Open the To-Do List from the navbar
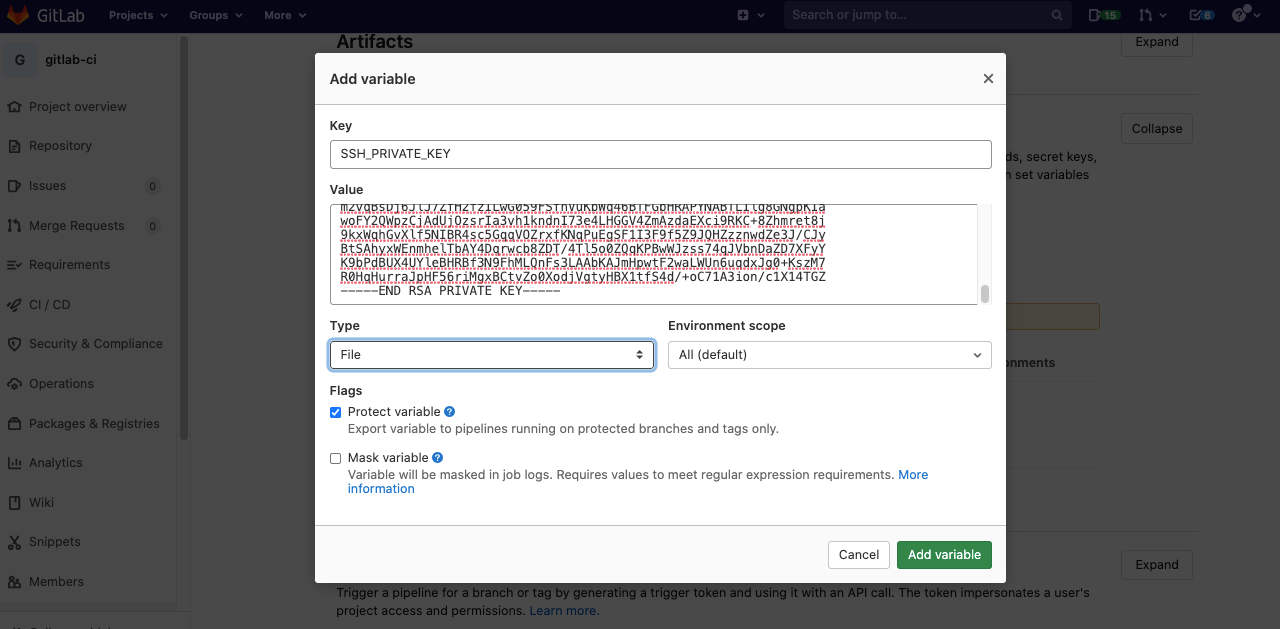Viewport: 1280px width, 629px height. pyautogui.click(x=1196, y=14)
